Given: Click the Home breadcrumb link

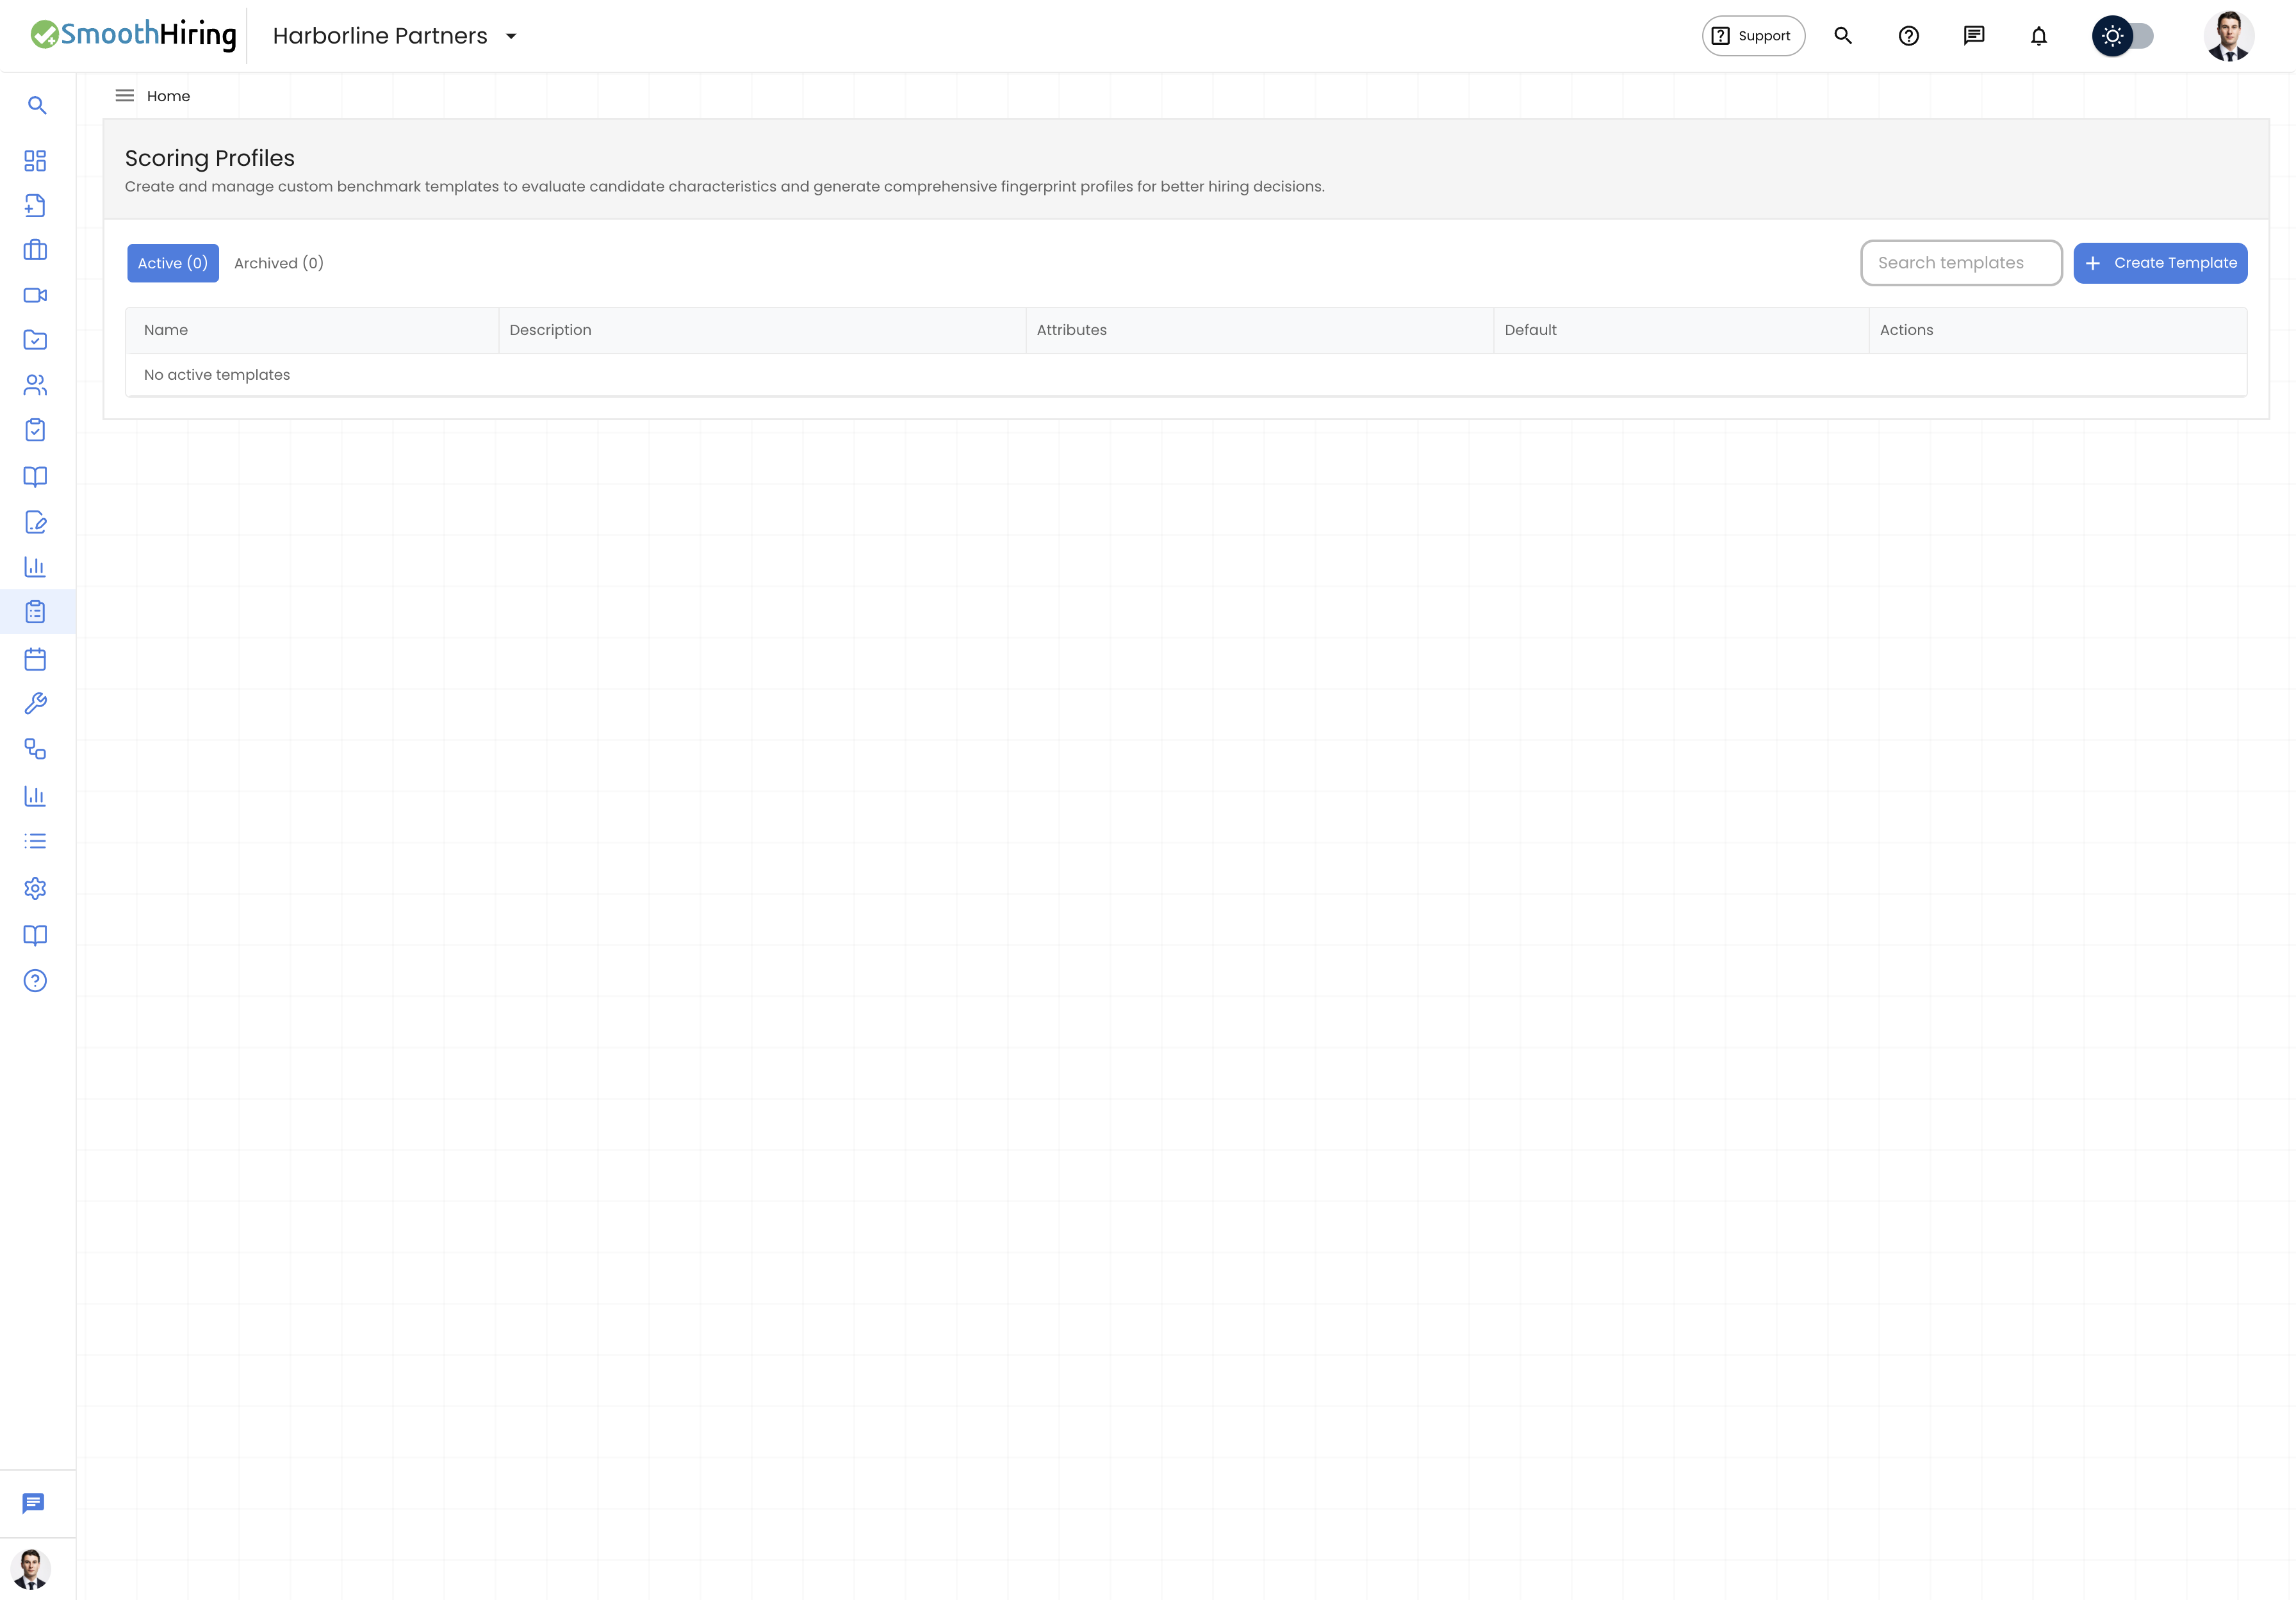Looking at the screenshot, I should (x=168, y=96).
